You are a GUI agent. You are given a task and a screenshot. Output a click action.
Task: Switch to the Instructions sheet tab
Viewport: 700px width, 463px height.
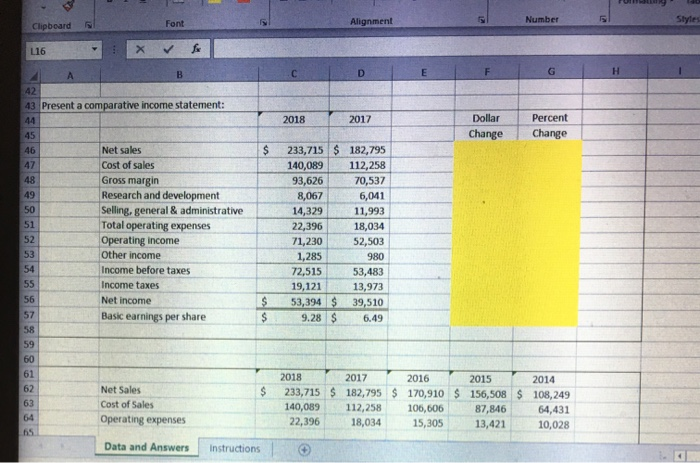pyautogui.click(x=235, y=448)
